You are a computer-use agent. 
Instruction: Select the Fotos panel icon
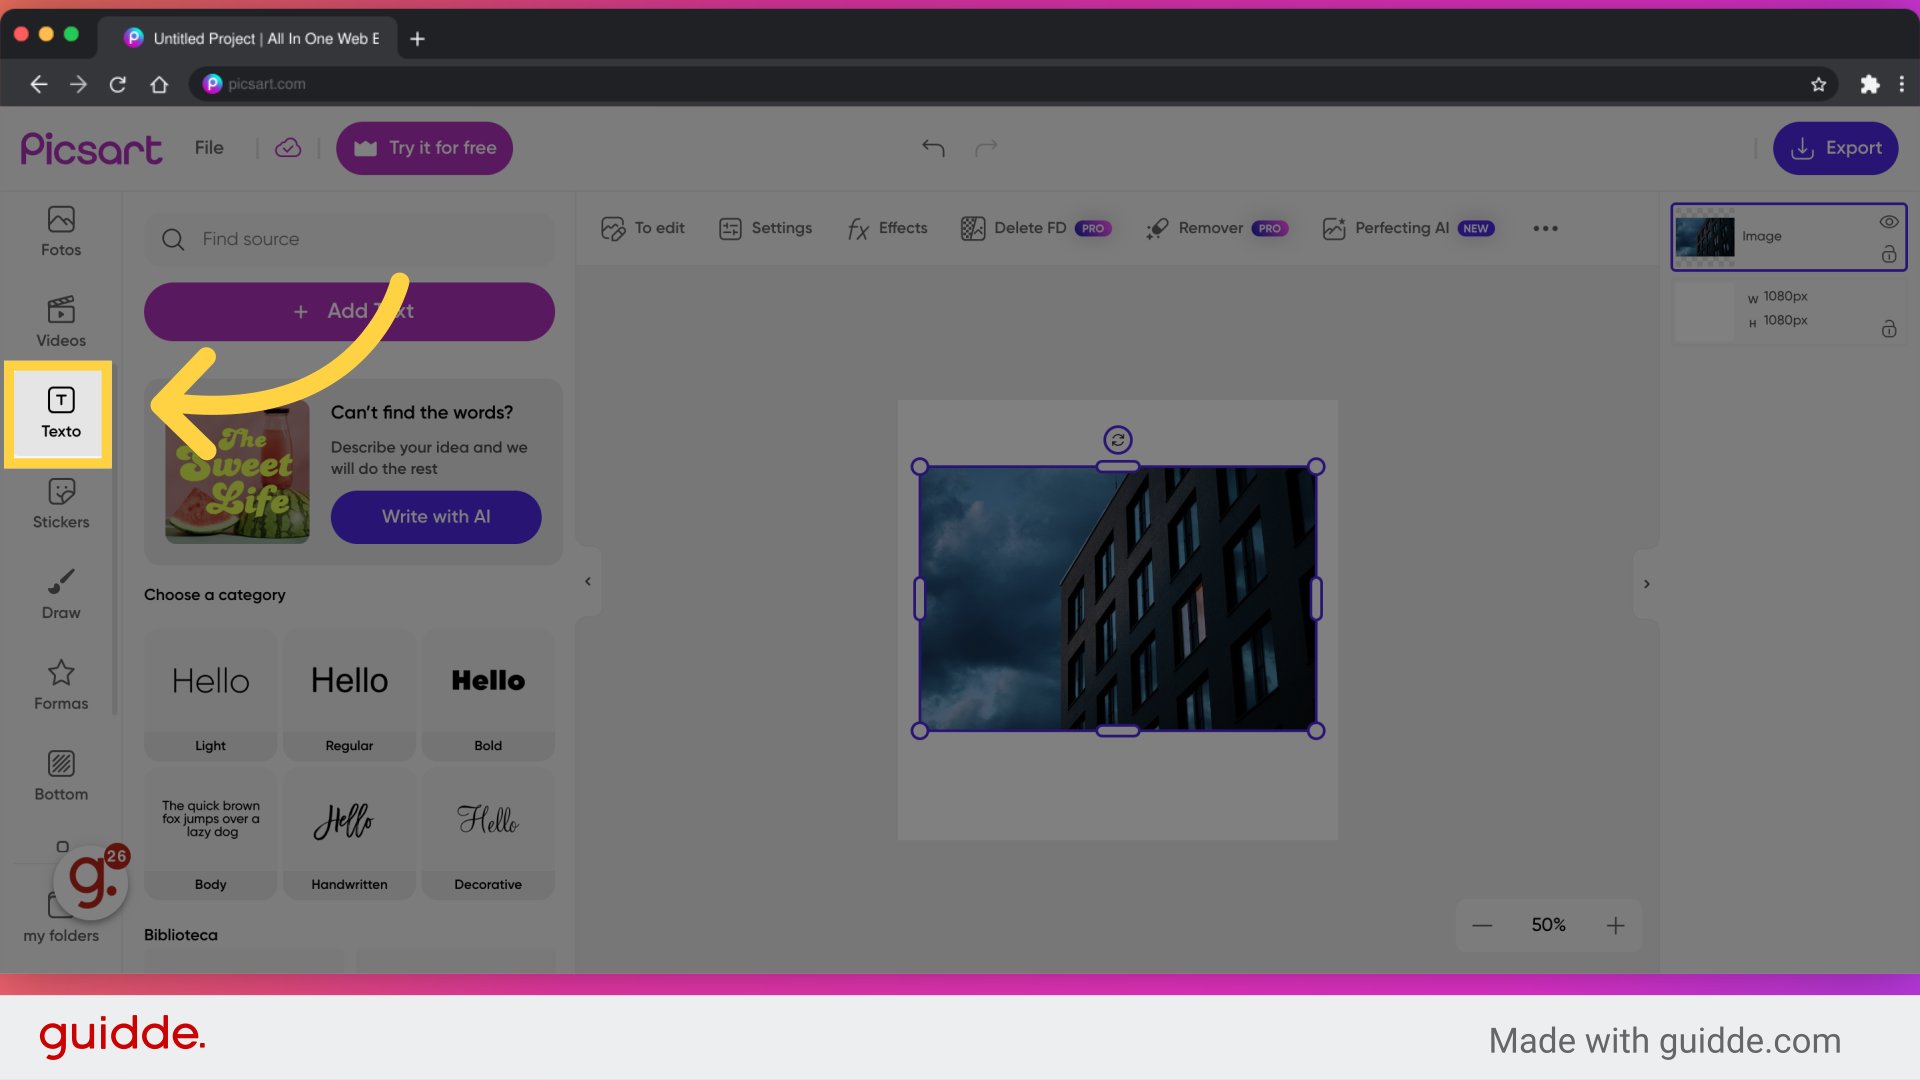click(60, 230)
